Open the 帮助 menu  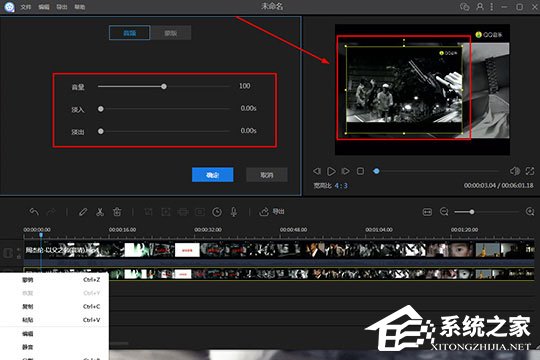coord(80,7)
